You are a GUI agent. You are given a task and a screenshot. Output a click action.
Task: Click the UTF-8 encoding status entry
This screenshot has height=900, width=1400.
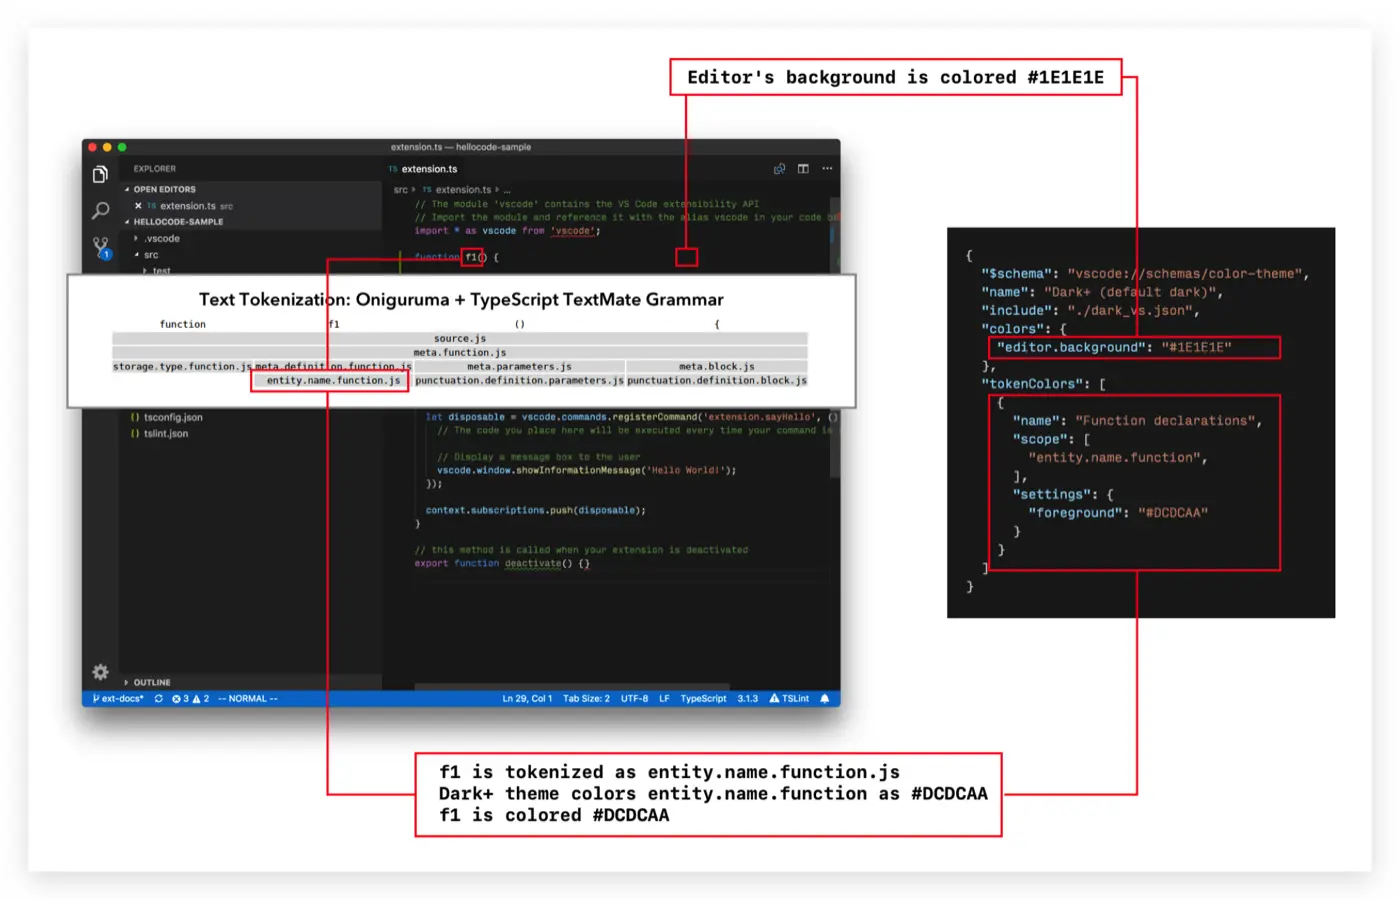pyautogui.click(x=634, y=699)
